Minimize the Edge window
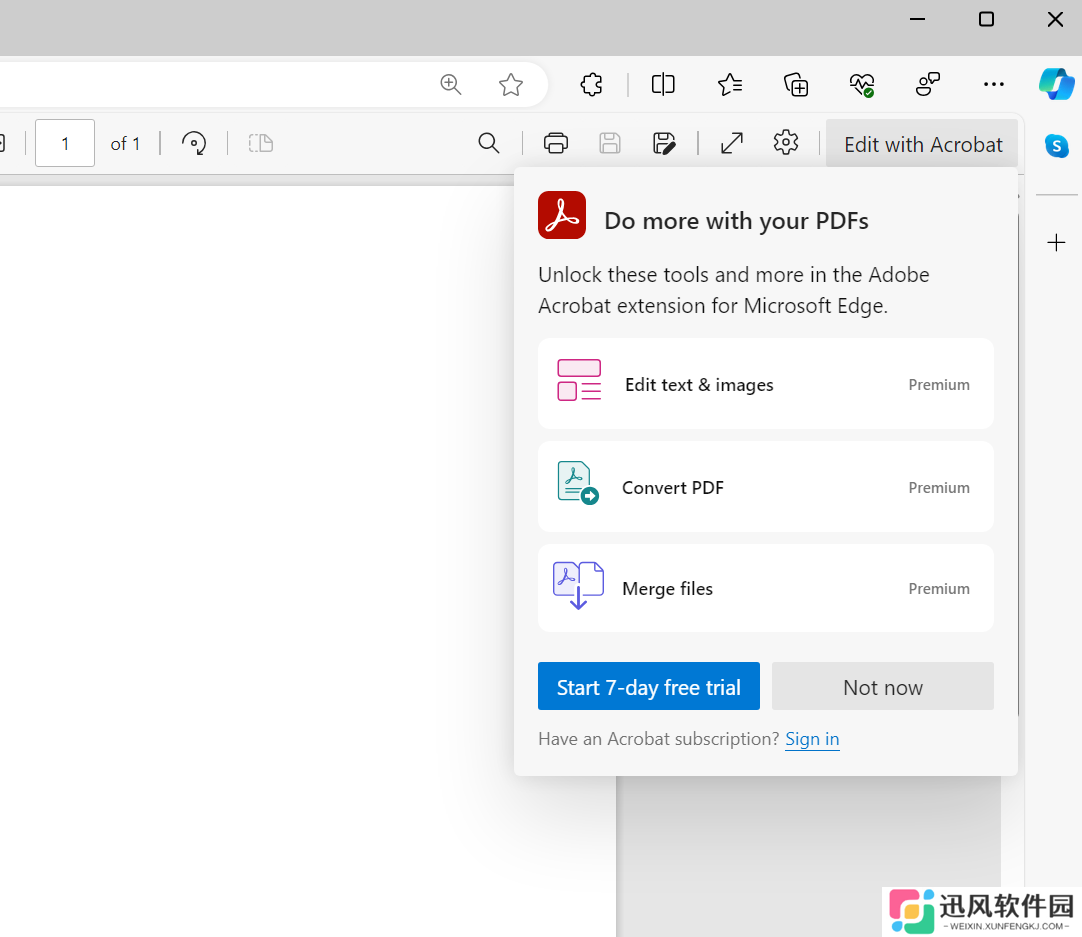 tap(917, 19)
